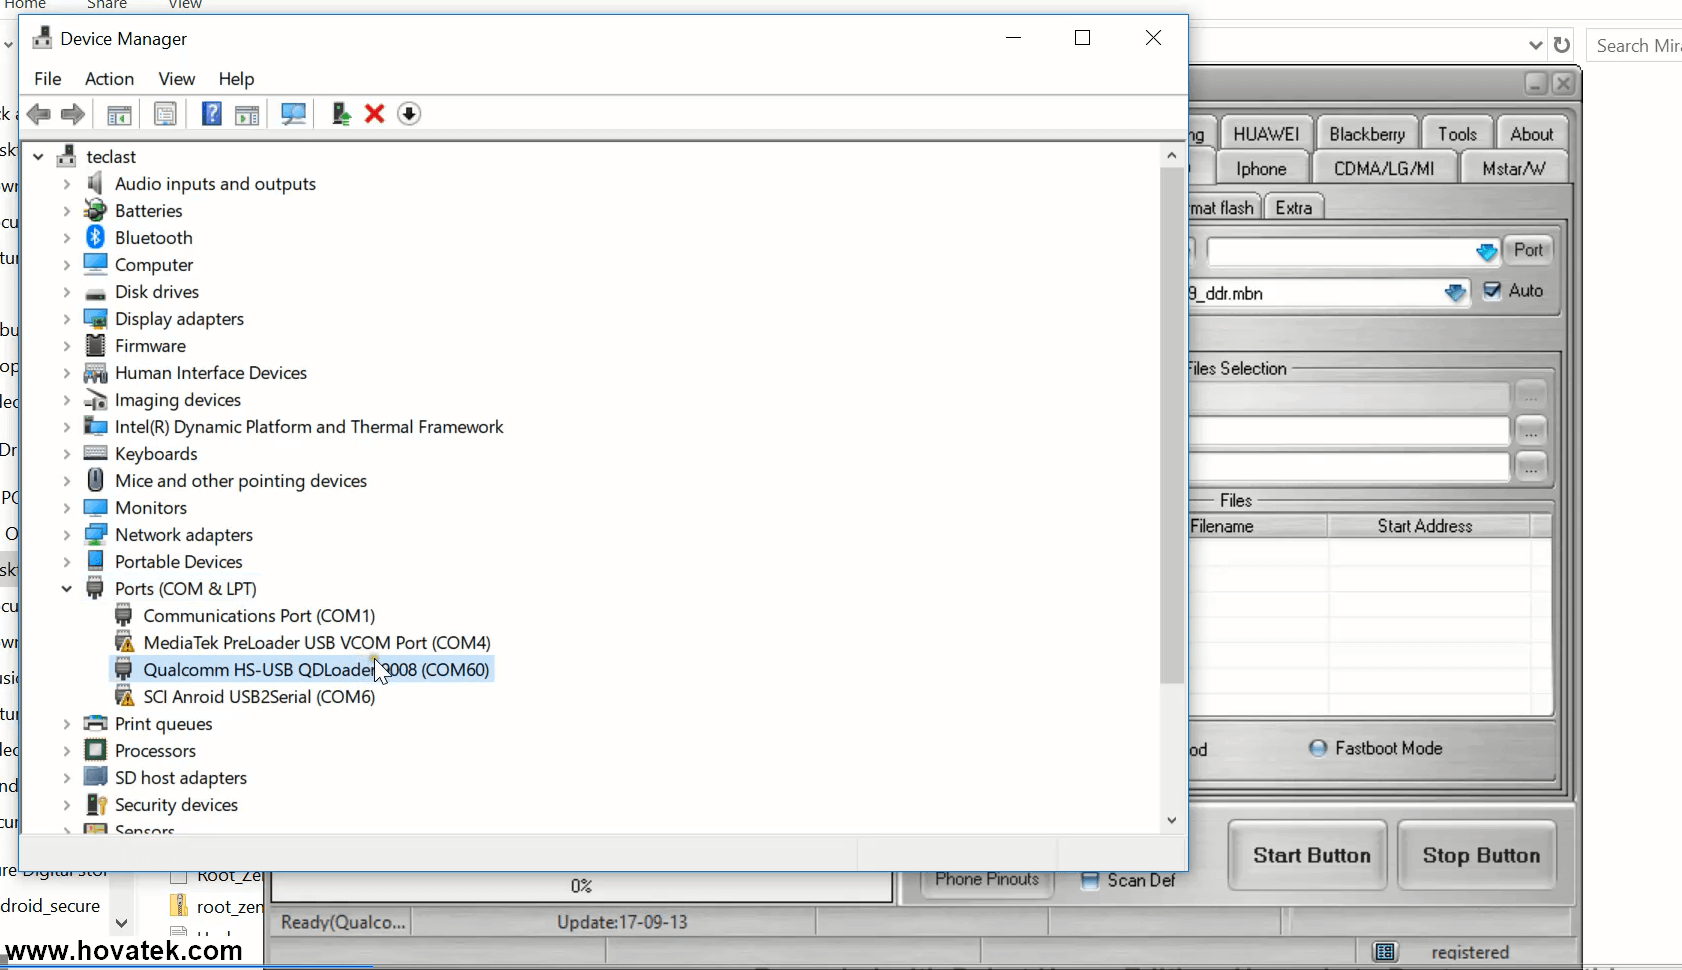The width and height of the screenshot is (1682, 970).
Task: Select the Uninstall device red X icon
Action: [374, 113]
